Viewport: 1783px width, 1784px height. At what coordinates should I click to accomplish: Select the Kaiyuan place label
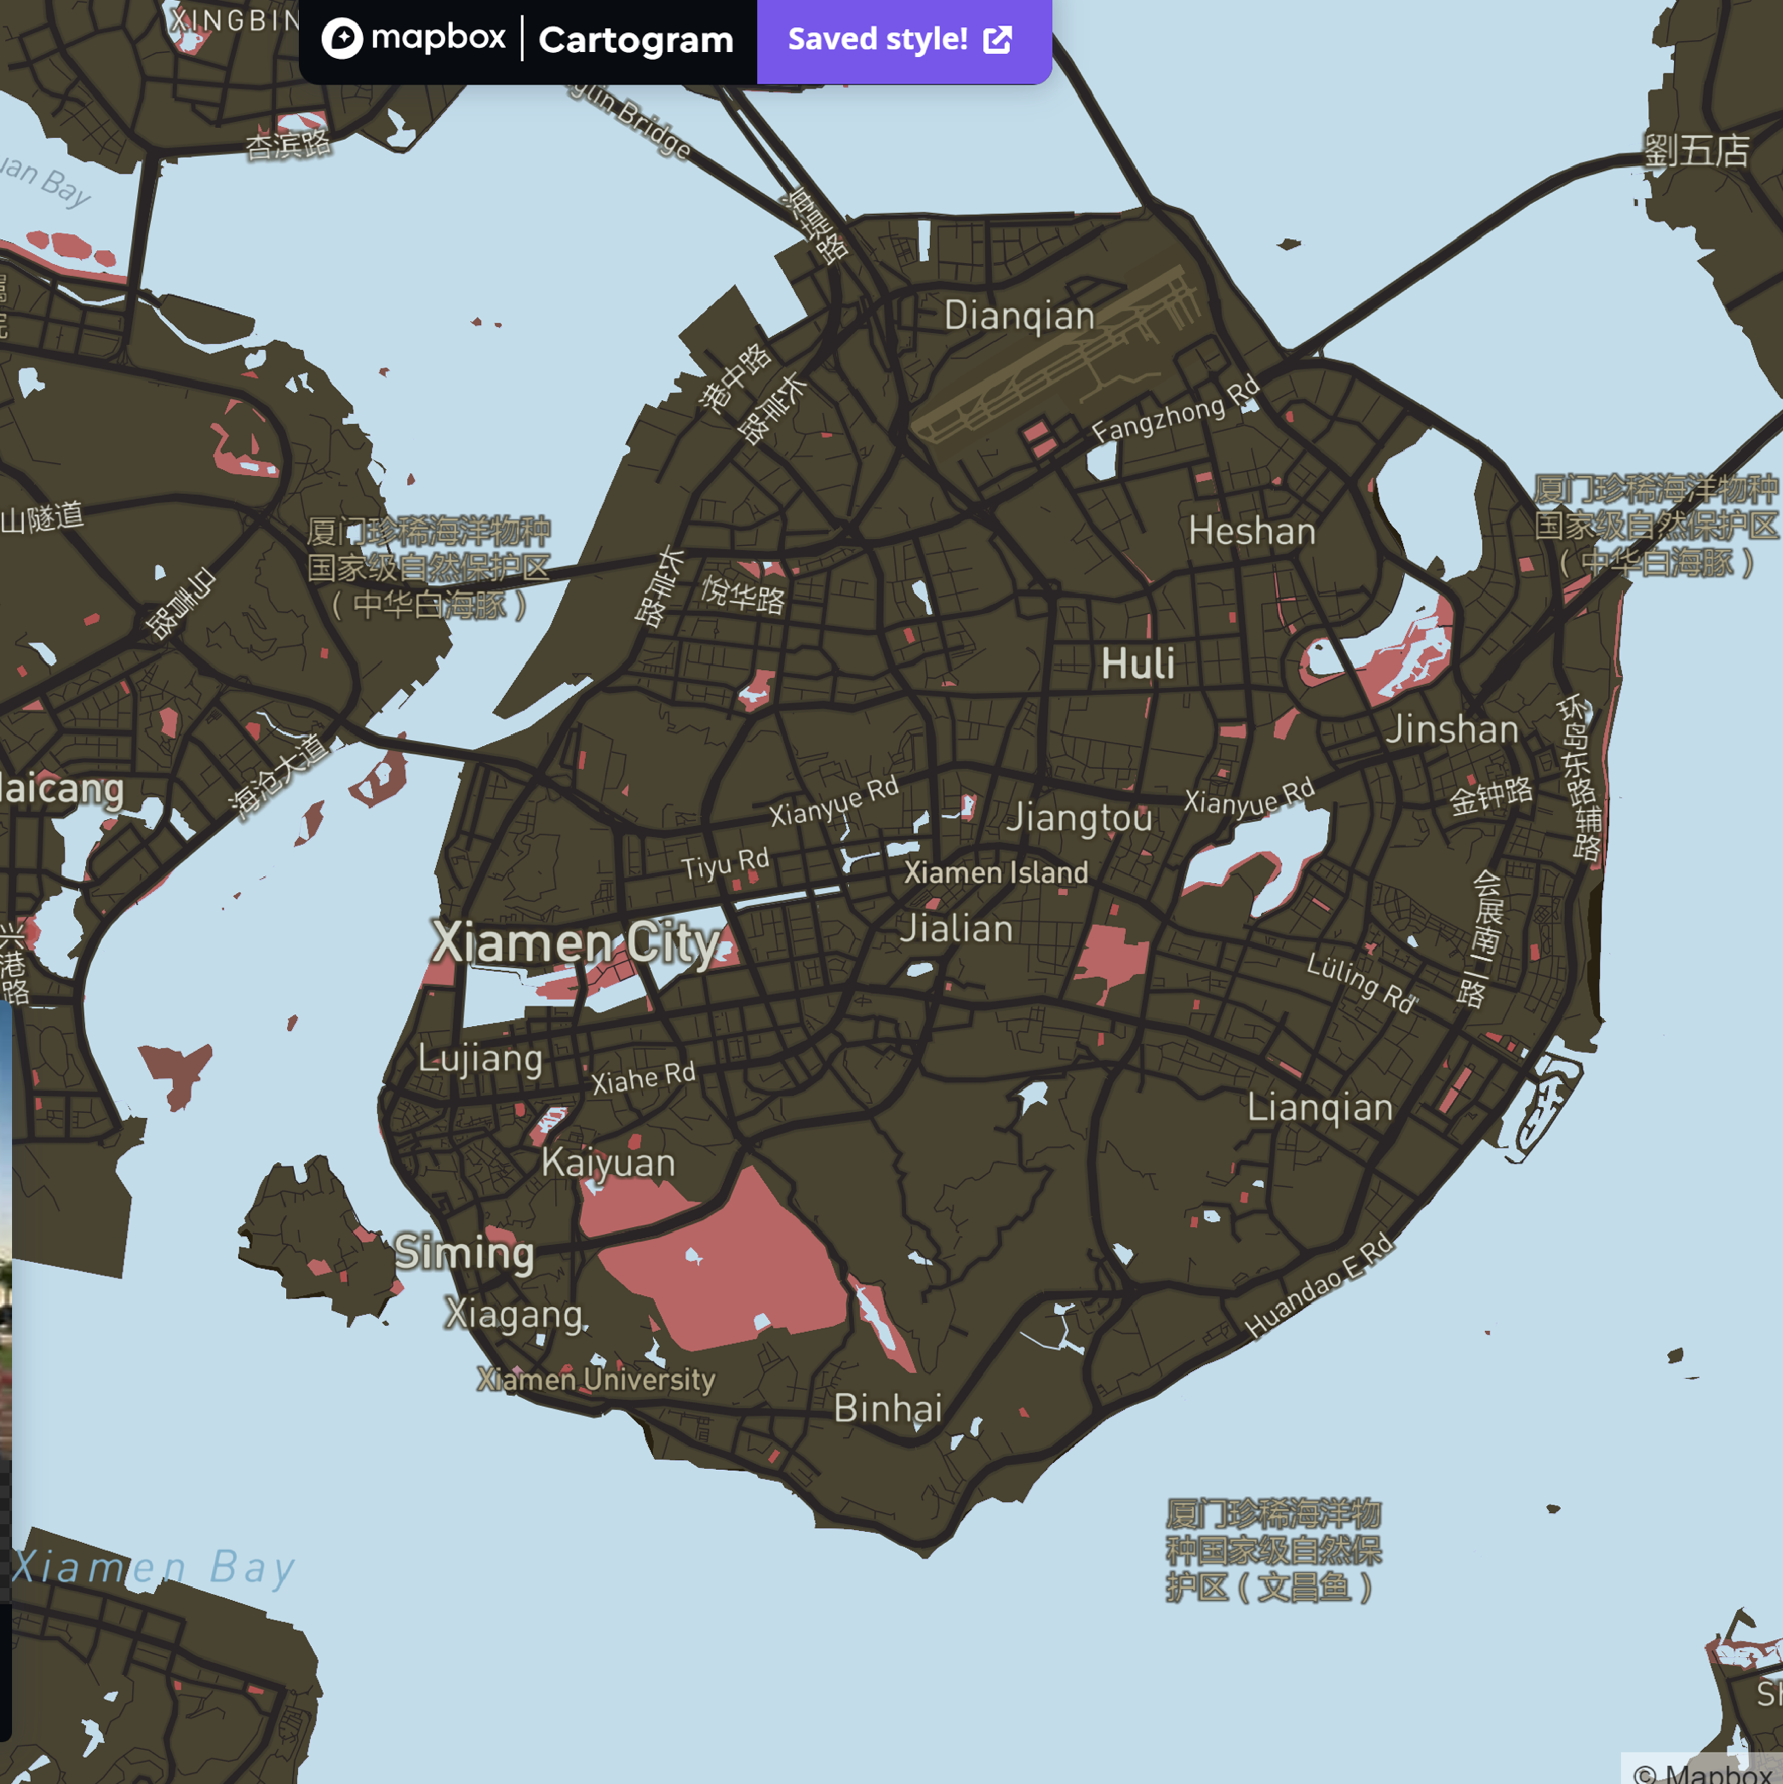click(x=608, y=1163)
